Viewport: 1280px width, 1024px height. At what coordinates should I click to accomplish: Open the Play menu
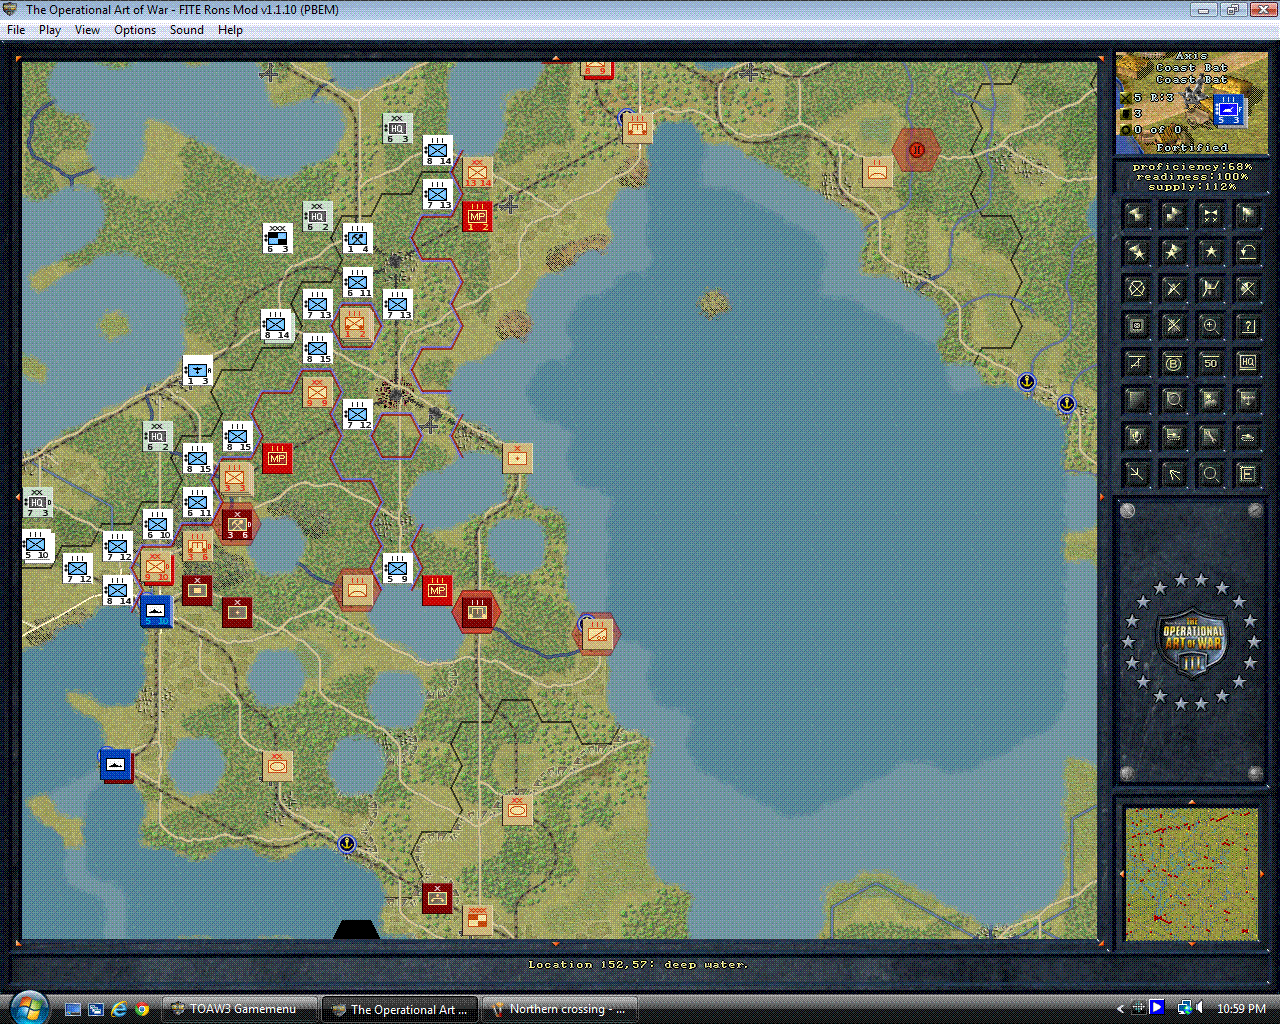pos(50,30)
